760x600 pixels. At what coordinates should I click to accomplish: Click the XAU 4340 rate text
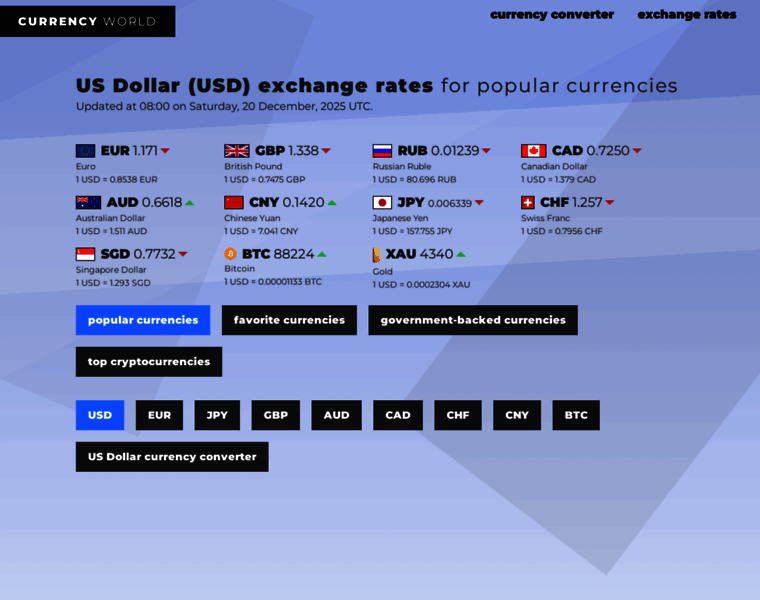[x=420, y=254]
